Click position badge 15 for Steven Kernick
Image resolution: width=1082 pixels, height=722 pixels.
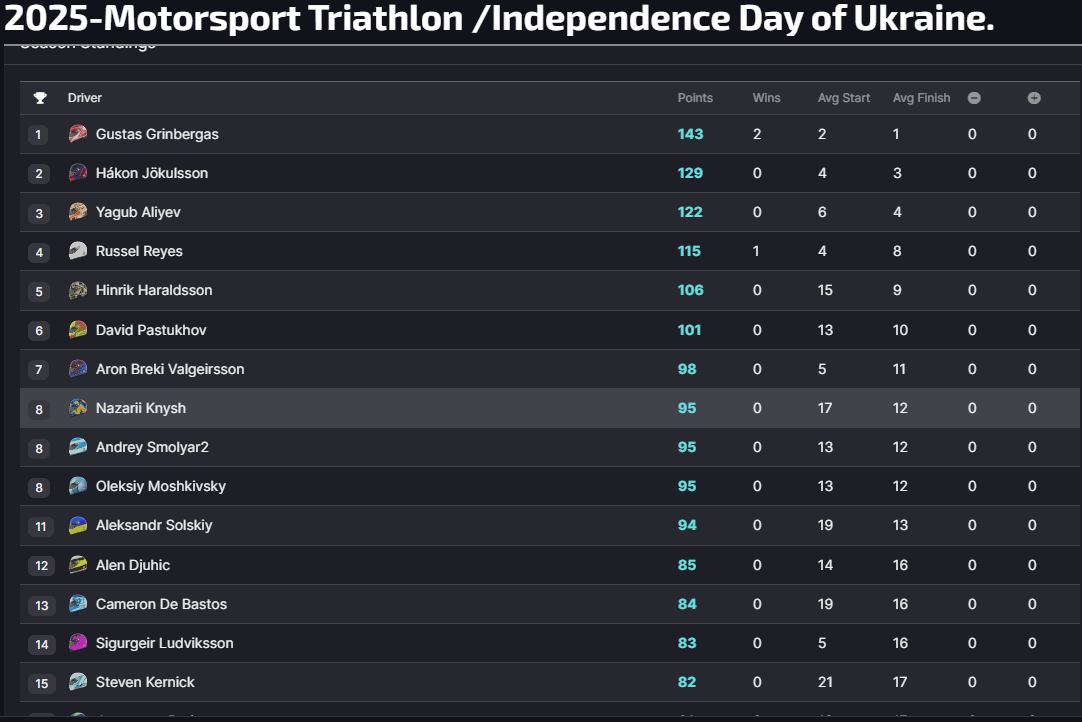pos(41,683)
